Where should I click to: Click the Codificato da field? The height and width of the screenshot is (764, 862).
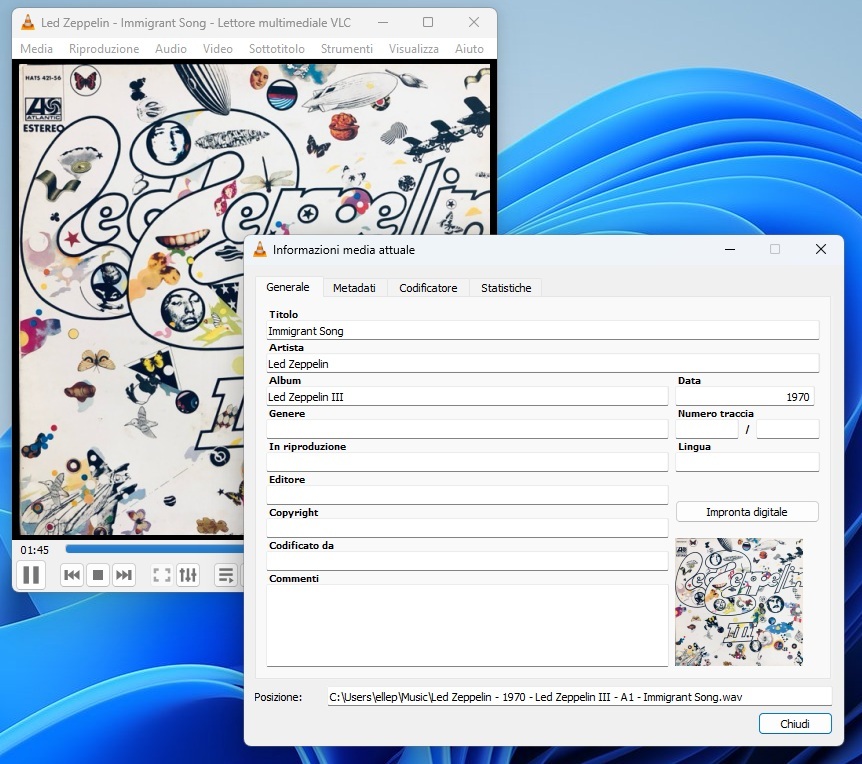(467, 561)
